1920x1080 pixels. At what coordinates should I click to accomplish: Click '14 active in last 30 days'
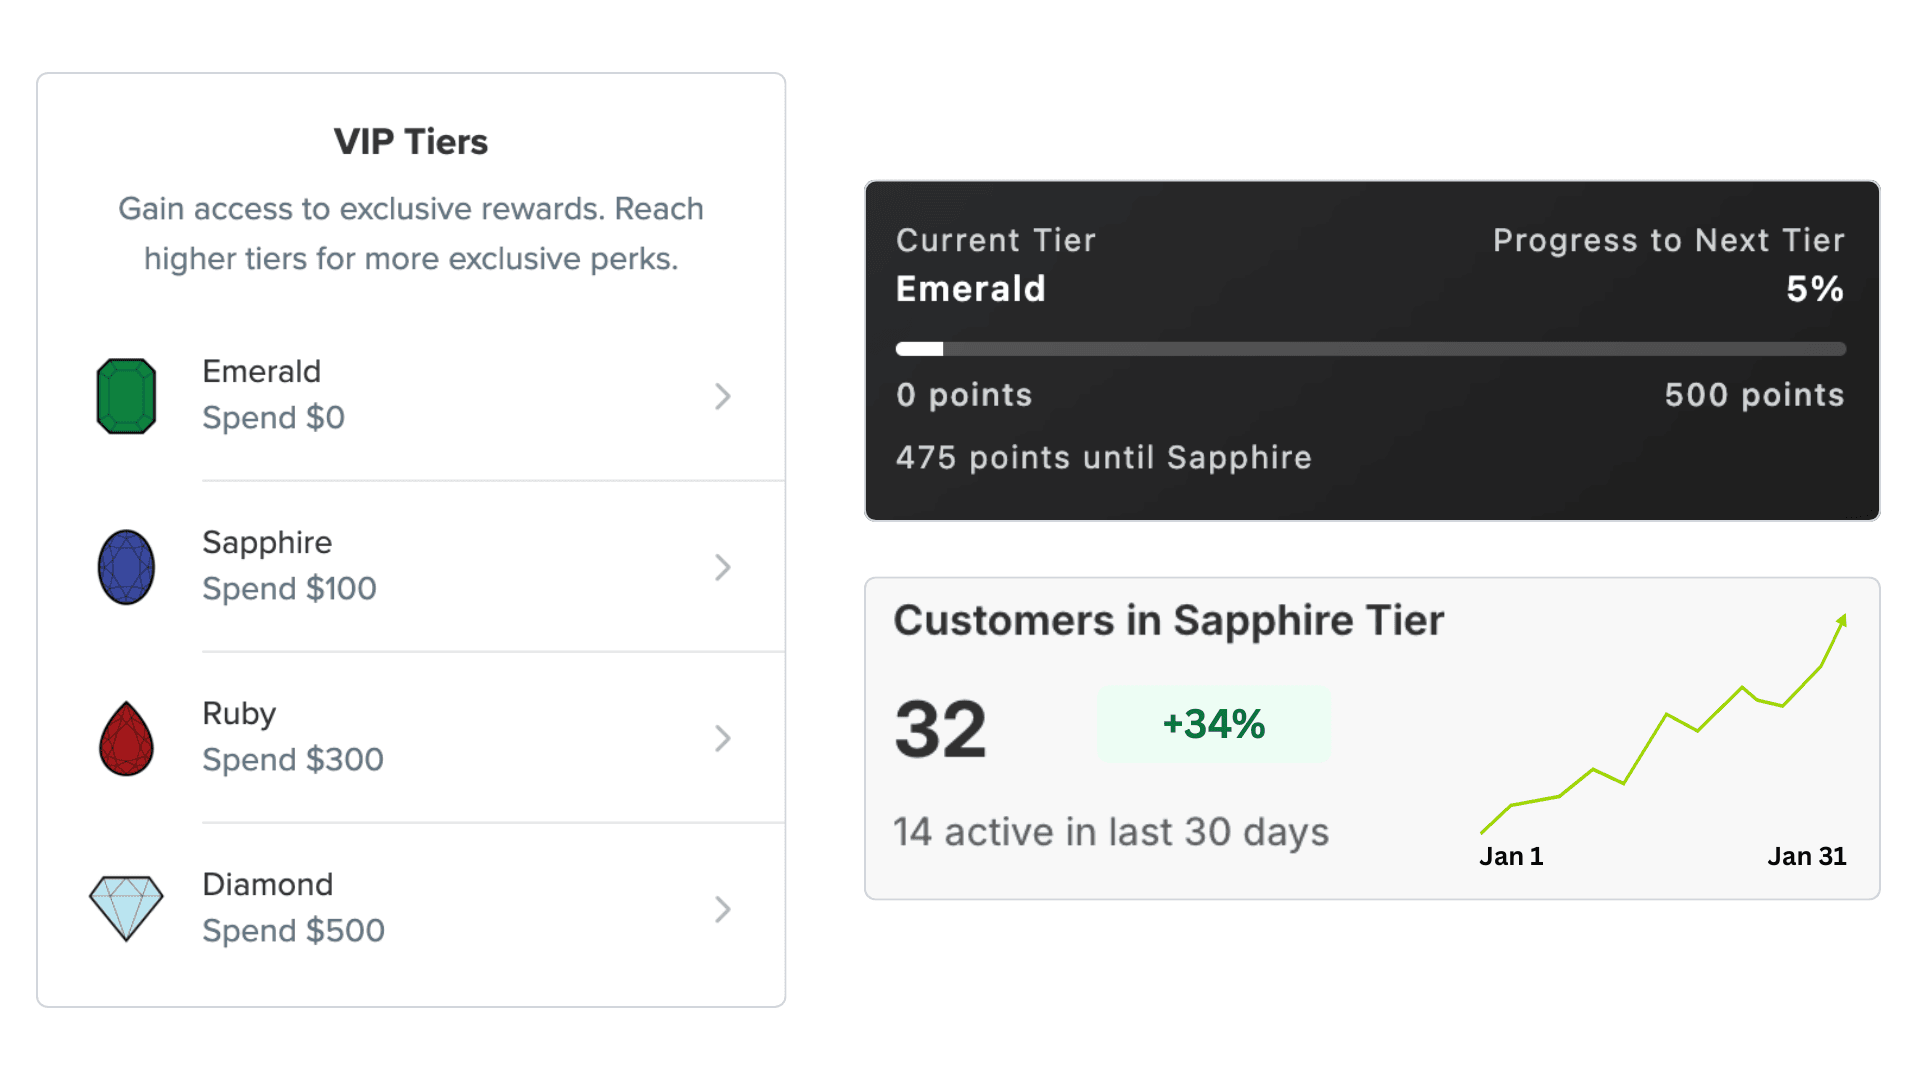pos(1111,832)
